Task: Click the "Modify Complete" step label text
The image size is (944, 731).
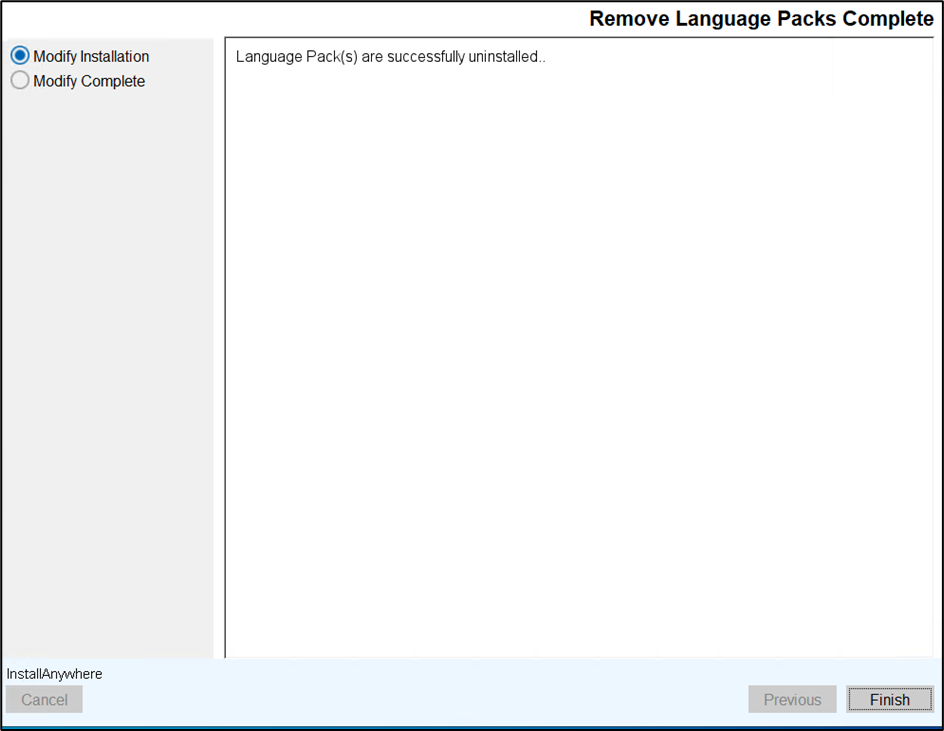Action: pos(89,82)
